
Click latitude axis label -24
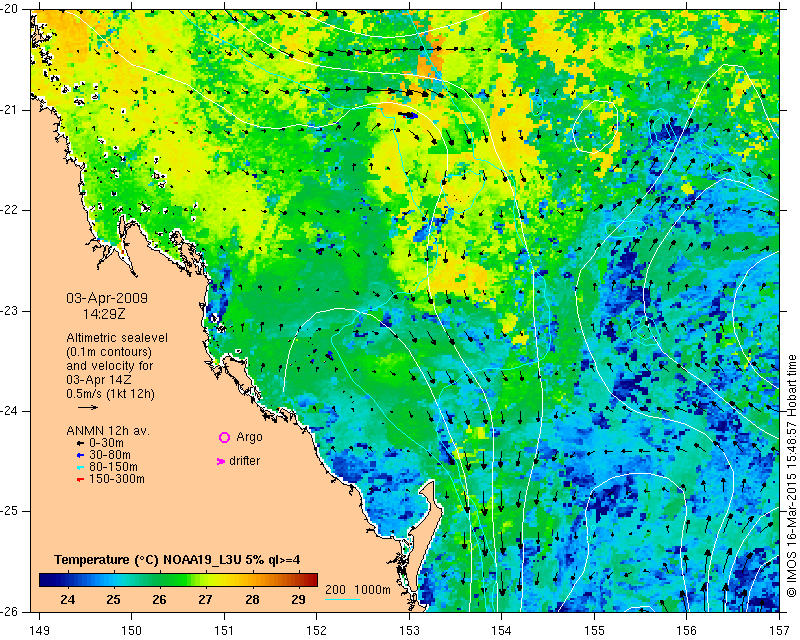click(x=9, y=411)
